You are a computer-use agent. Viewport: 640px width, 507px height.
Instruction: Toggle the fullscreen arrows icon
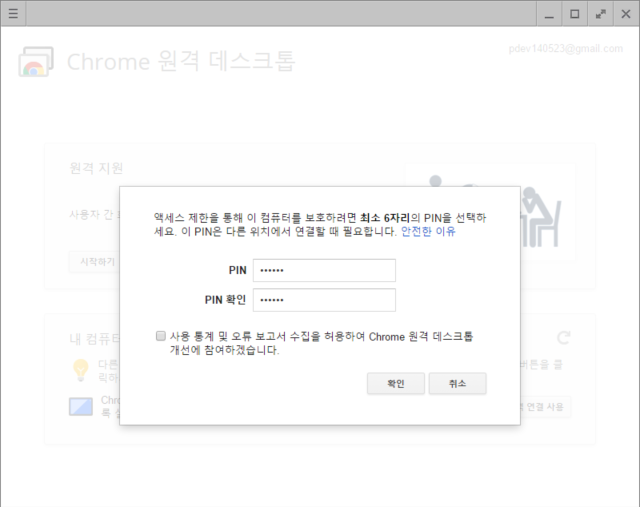tap(600, 14)
